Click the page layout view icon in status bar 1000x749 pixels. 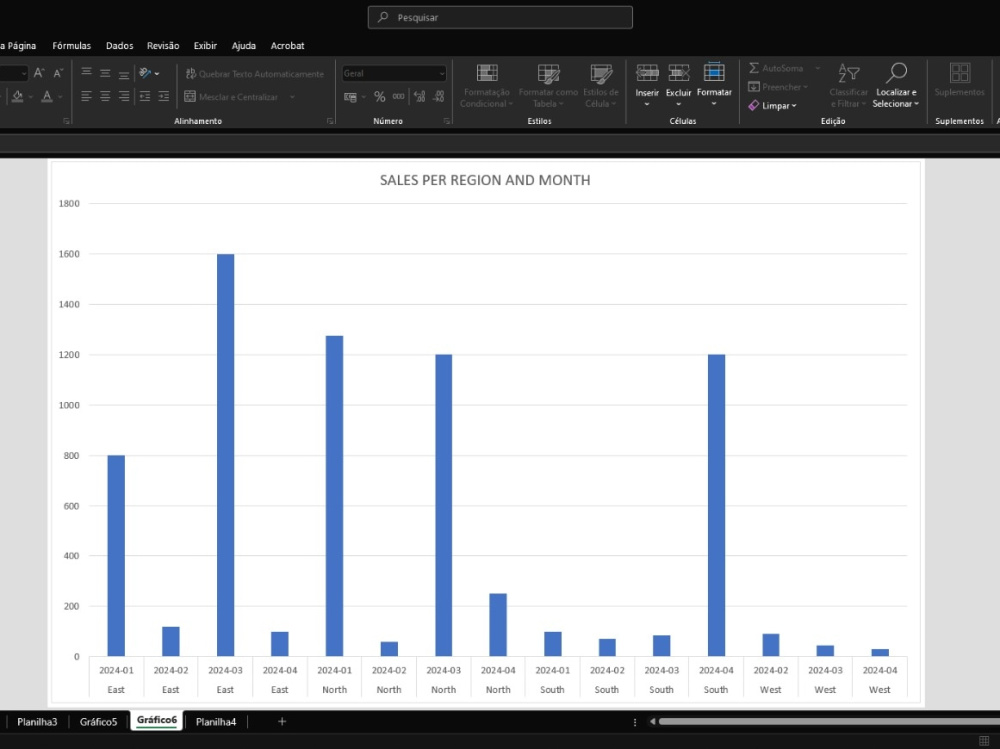[x=984, y=741]
